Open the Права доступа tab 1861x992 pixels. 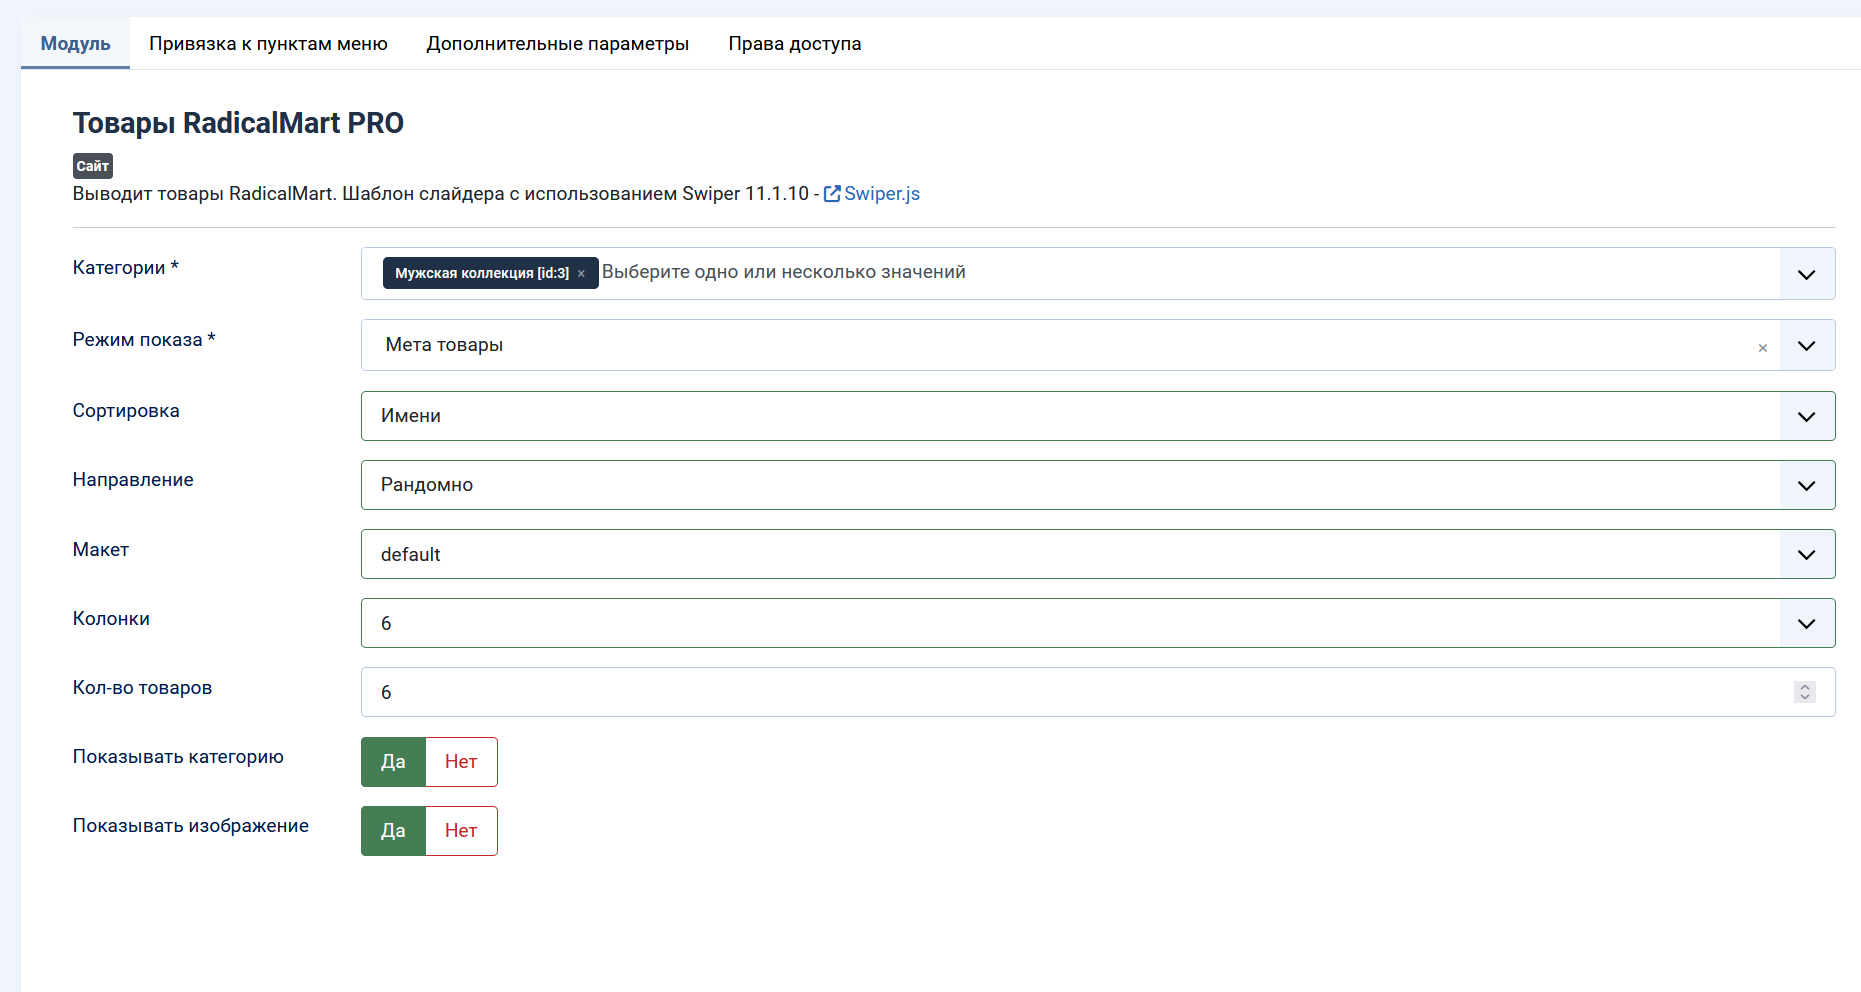pyautogui.click(x=794, y=44)
